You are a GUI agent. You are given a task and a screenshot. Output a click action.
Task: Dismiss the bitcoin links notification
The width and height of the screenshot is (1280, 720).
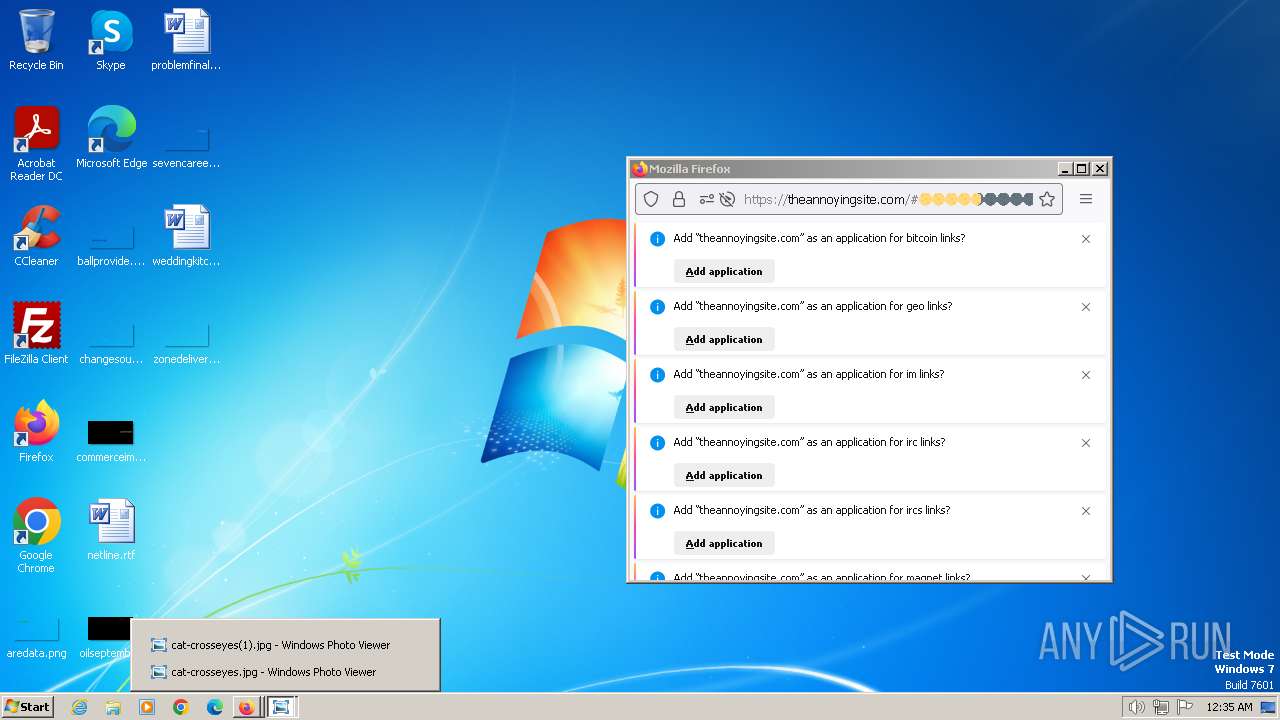pyautogui.click(x=1086, y=239)
